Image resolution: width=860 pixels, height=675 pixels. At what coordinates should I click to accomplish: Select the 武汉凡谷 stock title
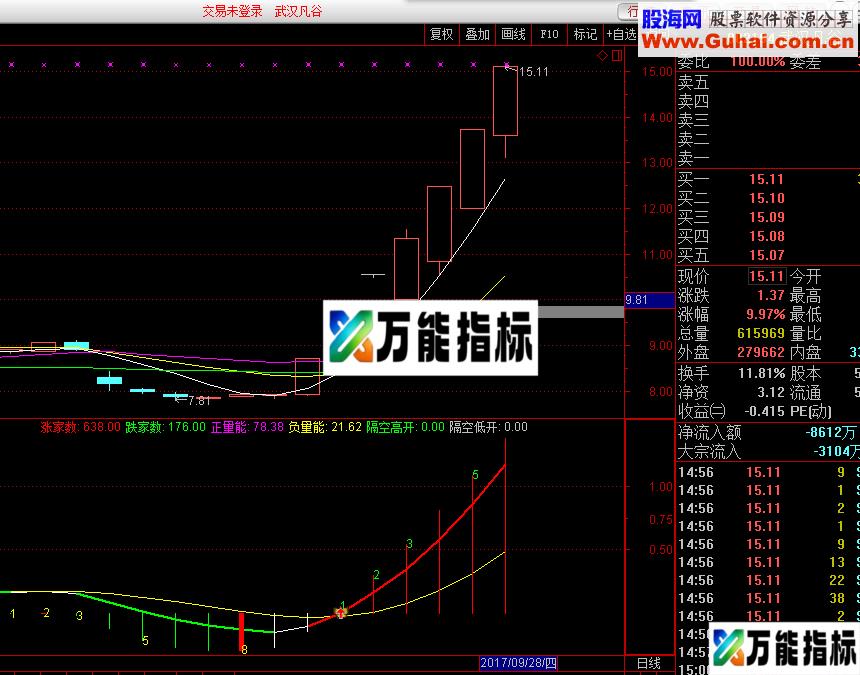[299, 12]
